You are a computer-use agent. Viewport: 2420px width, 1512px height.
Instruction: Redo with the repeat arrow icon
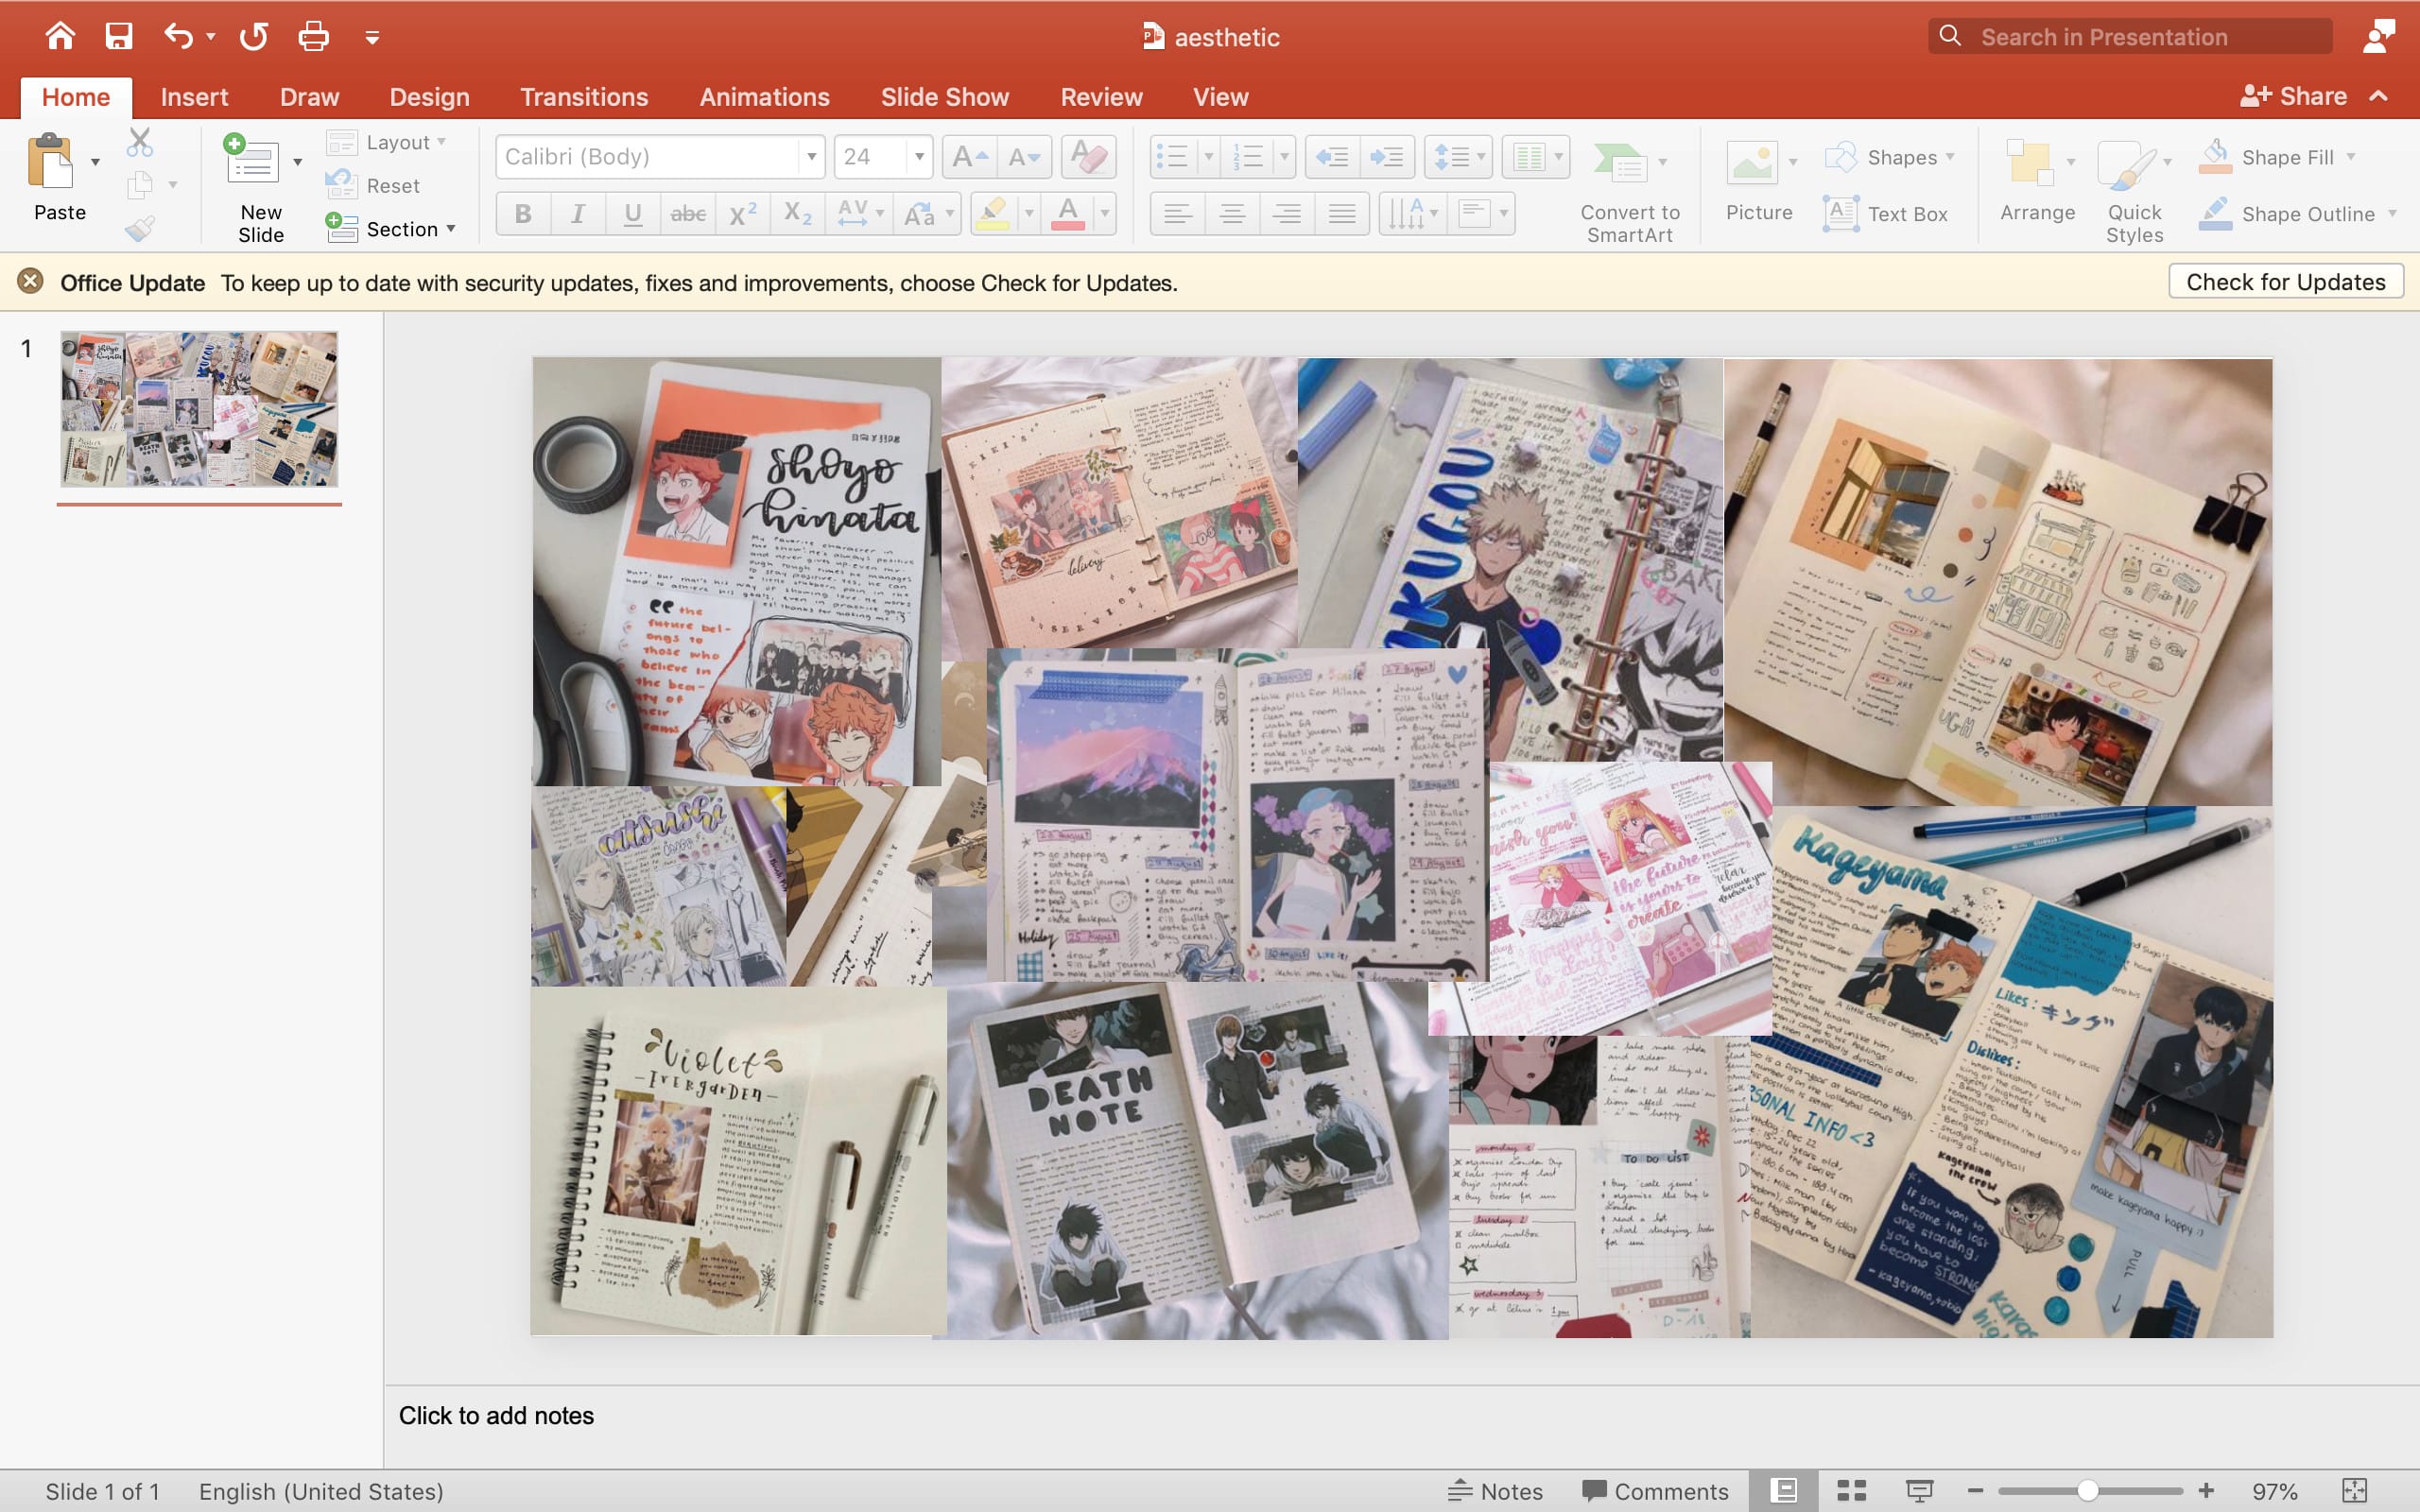254,37
